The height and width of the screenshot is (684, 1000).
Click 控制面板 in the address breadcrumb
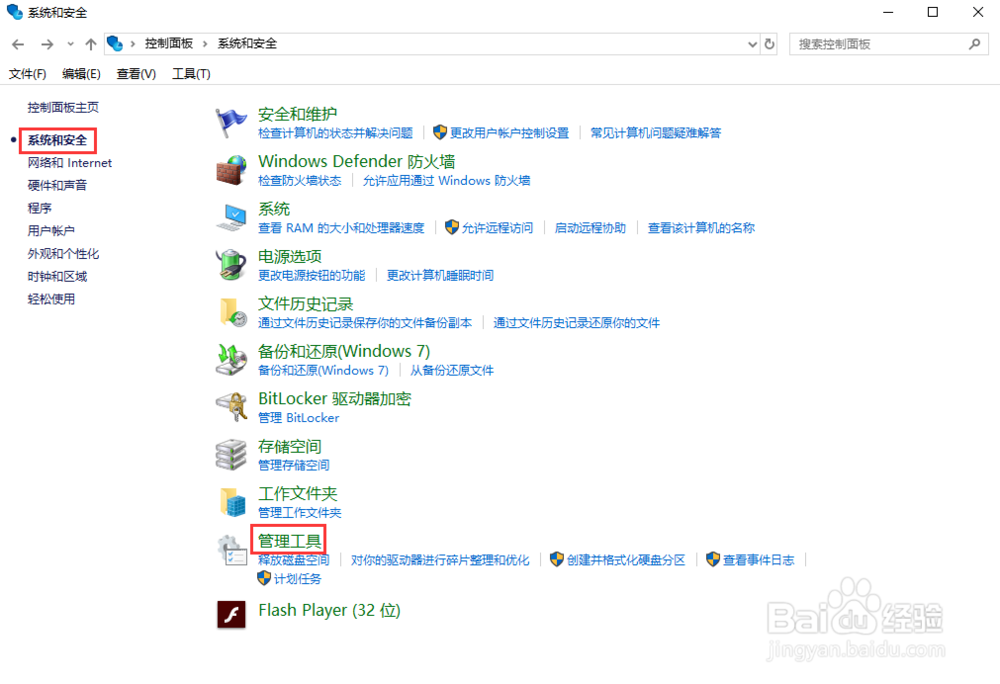[168, 43]
